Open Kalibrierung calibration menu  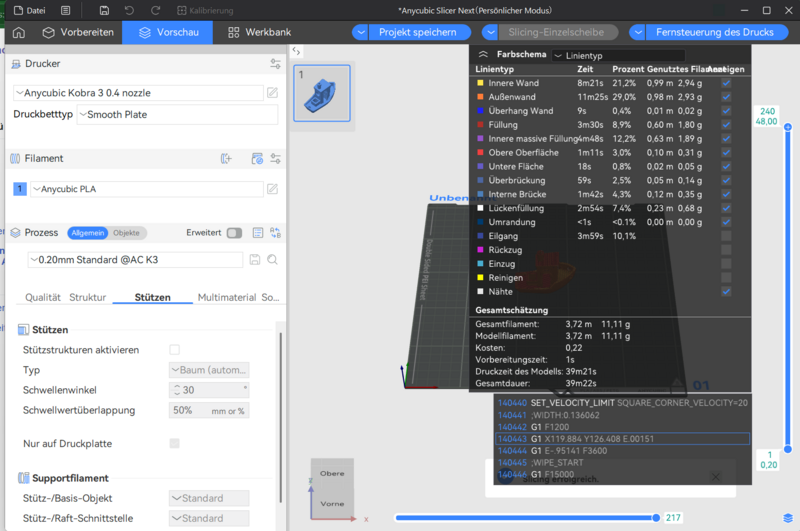[205, 10]
